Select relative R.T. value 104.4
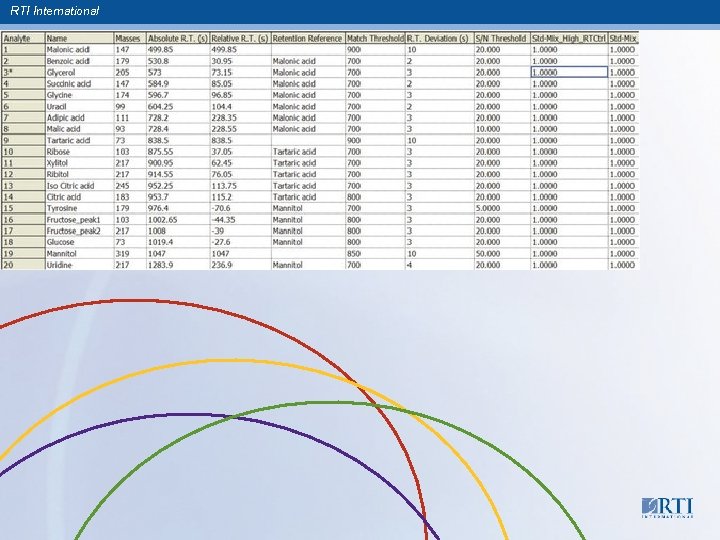Viewport: 720px width, 540px height. coord(241,106)
